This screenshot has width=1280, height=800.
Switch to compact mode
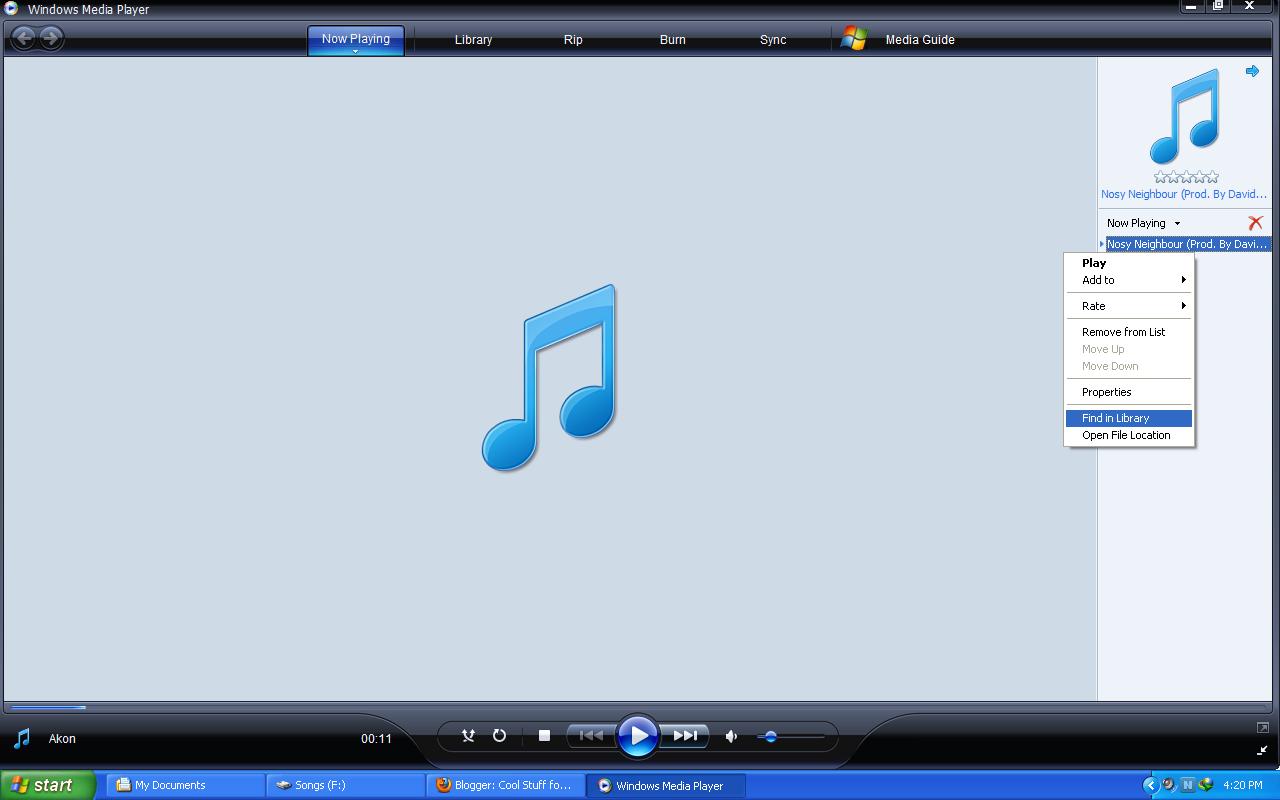click(1262, 750)
